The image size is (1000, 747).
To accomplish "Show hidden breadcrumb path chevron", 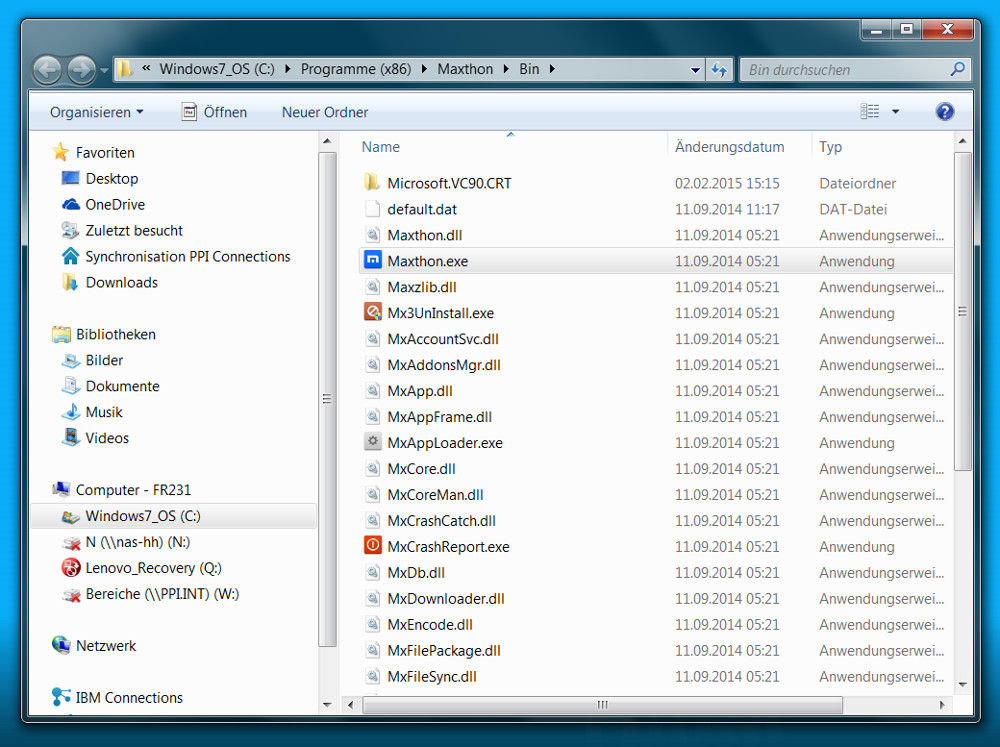I will (x=146, y=68).
